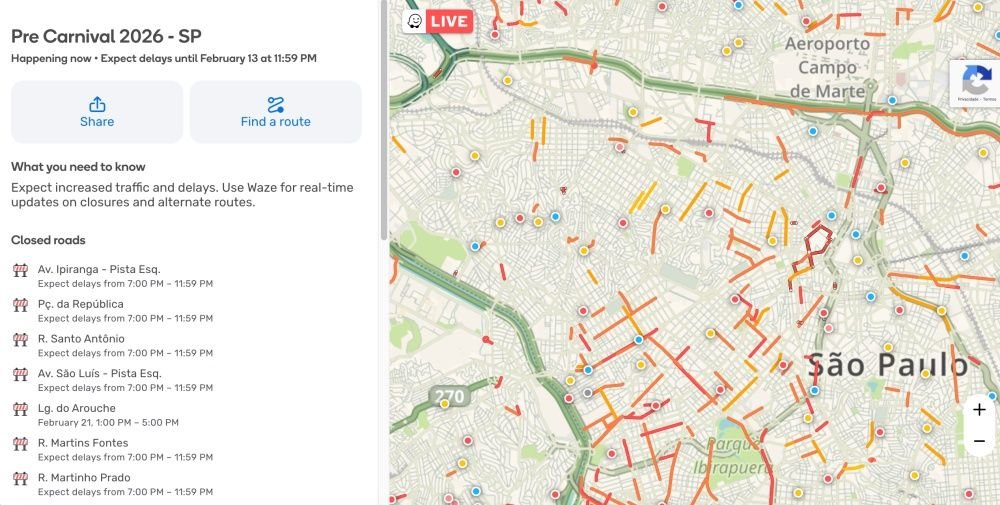Click the Aeroporto Campo de Marte label
Image resolution: width=1000 pixels, height=505 pixels.
point(827,67)
